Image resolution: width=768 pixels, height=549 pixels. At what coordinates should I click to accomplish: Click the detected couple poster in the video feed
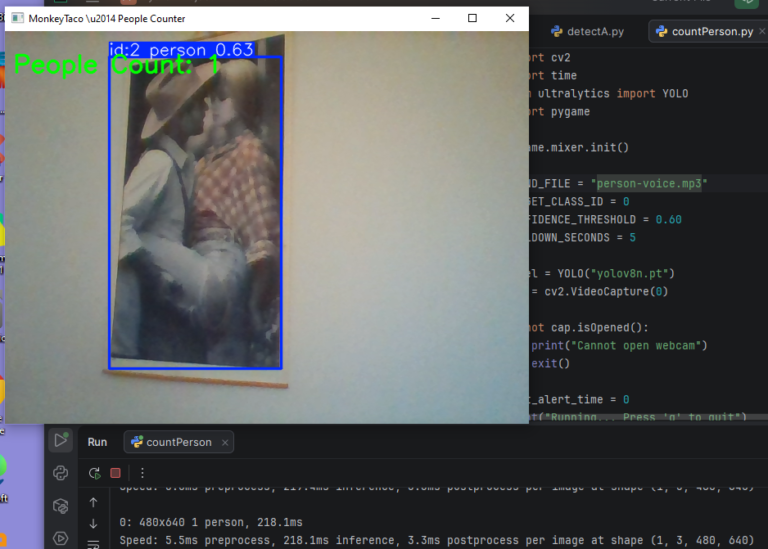(x=195, y=212)
